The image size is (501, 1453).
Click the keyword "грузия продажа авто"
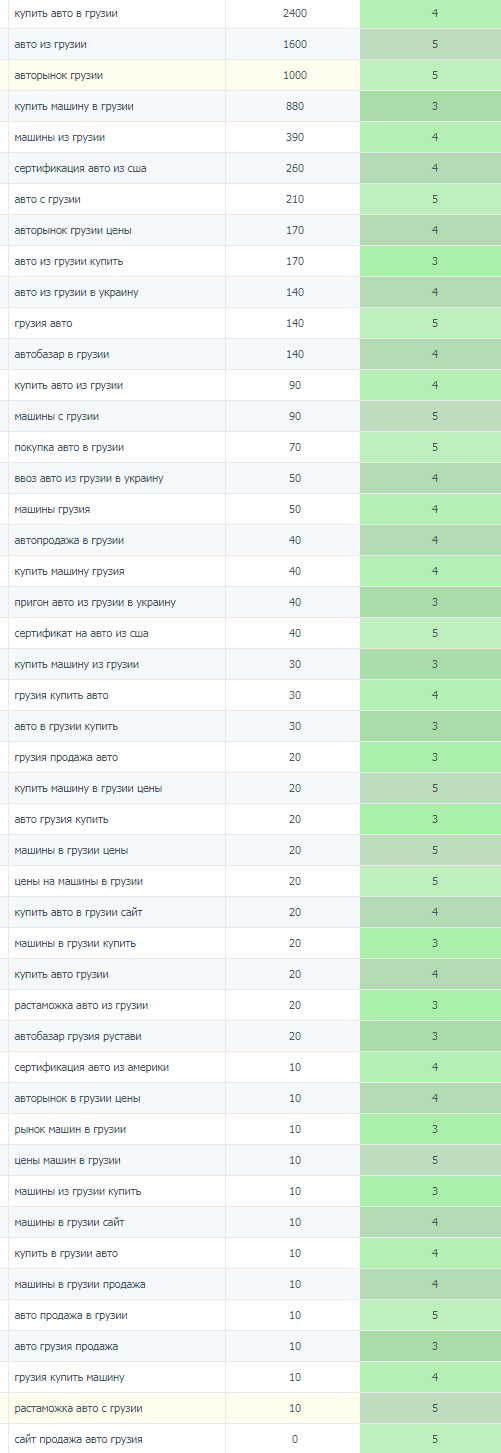tap(66, 757)
